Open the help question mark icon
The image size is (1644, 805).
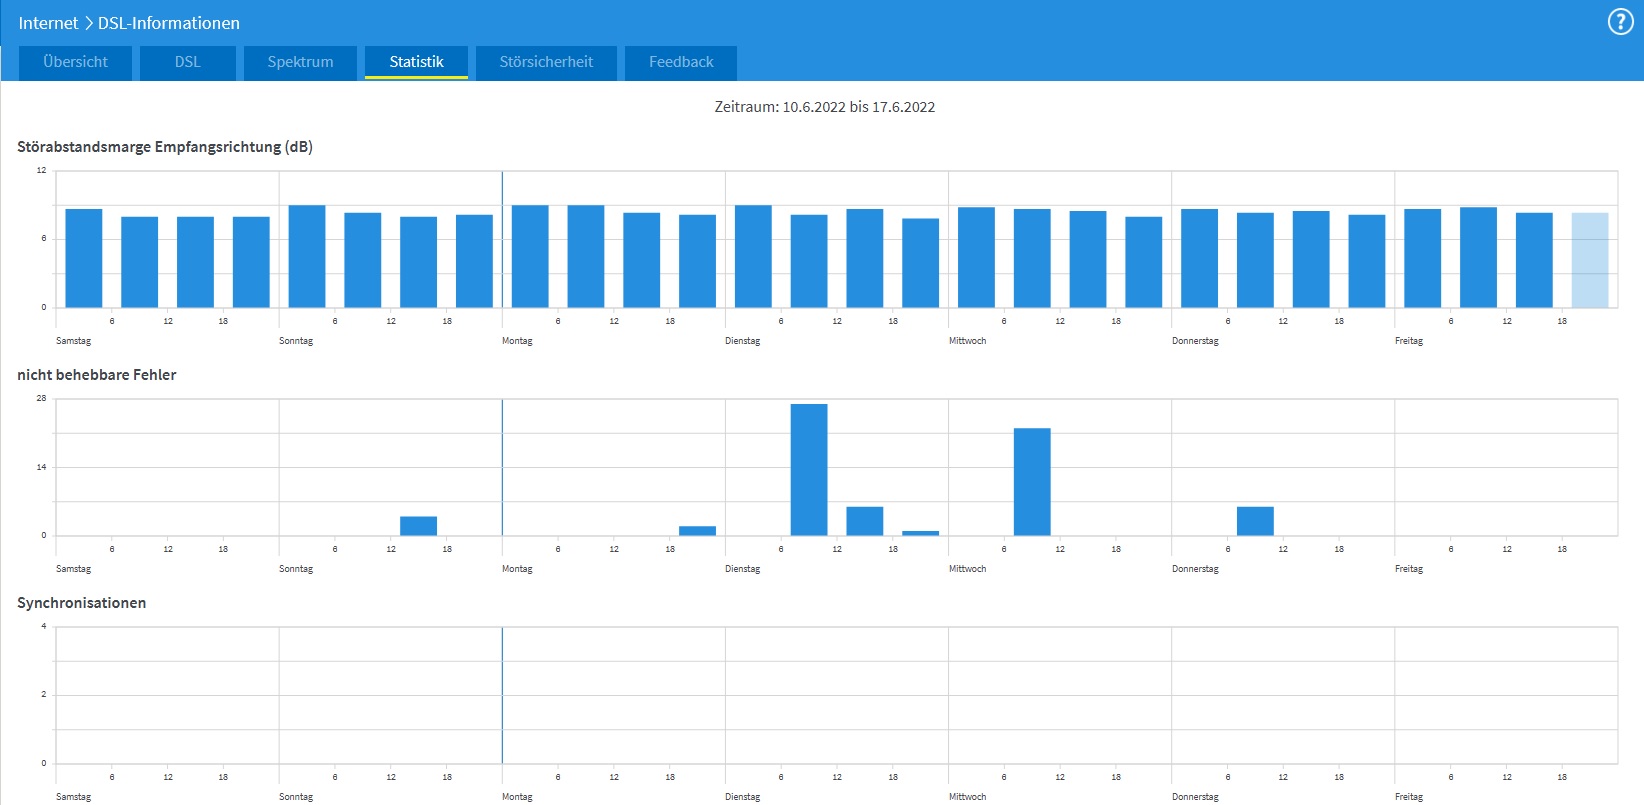tap(1620, 22)
